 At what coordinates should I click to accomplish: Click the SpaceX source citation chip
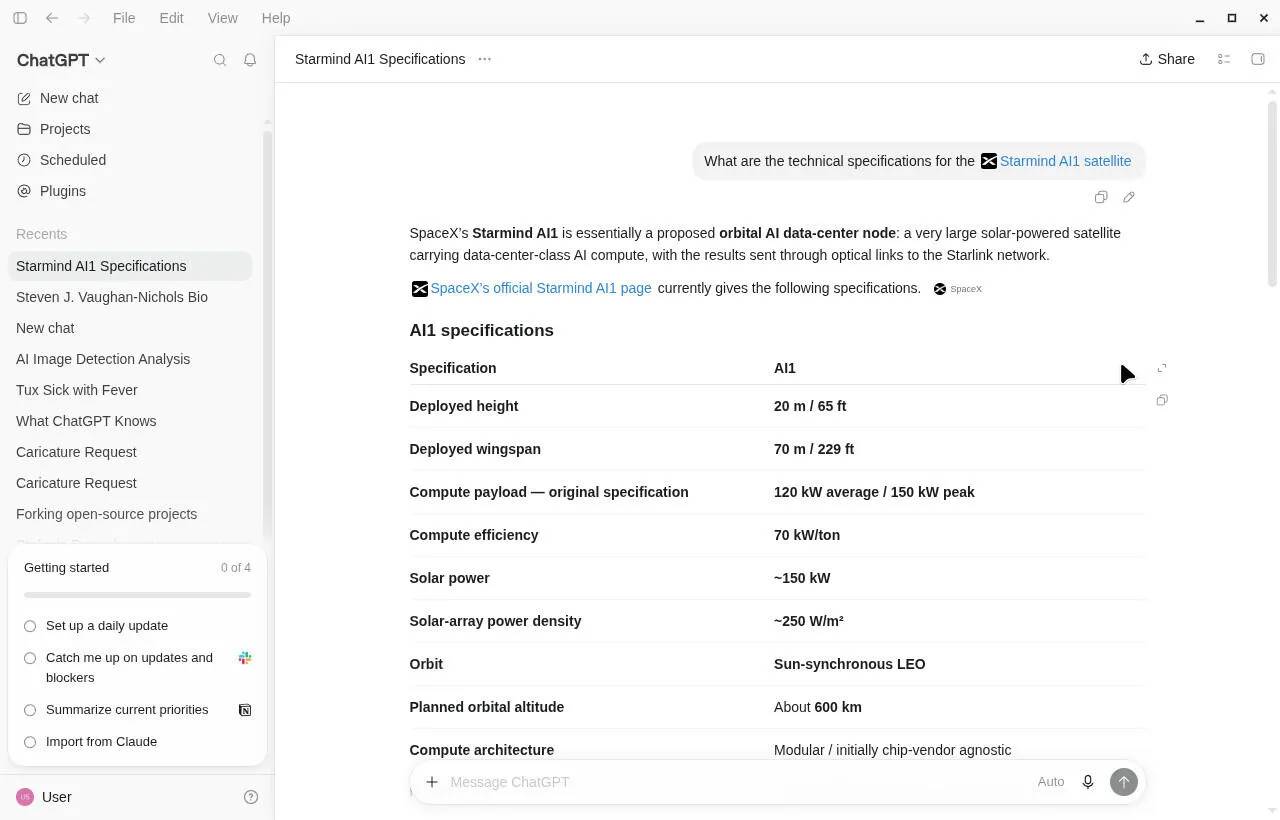click(x=958, y=289)
